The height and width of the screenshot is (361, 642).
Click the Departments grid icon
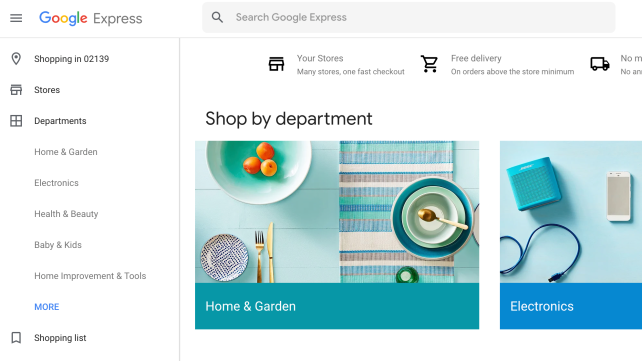coord(16,121)
